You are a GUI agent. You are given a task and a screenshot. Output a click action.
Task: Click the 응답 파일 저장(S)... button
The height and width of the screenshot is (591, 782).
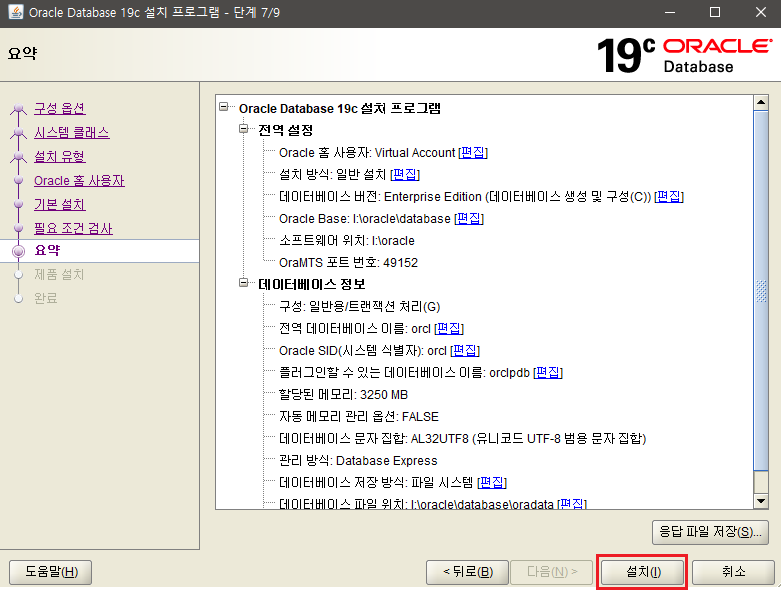(710, 532)
